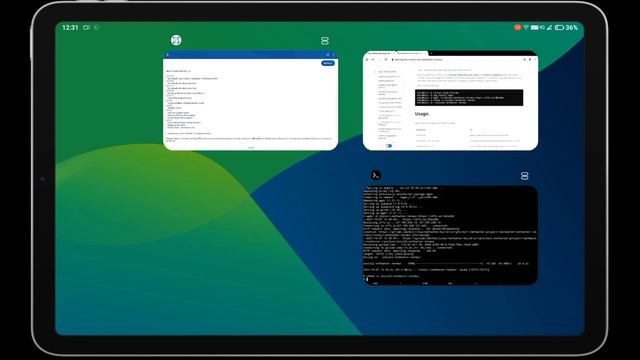Tap the cellular signal icon in status bar
The image size is (640, 360).
[x=549, y=27]
